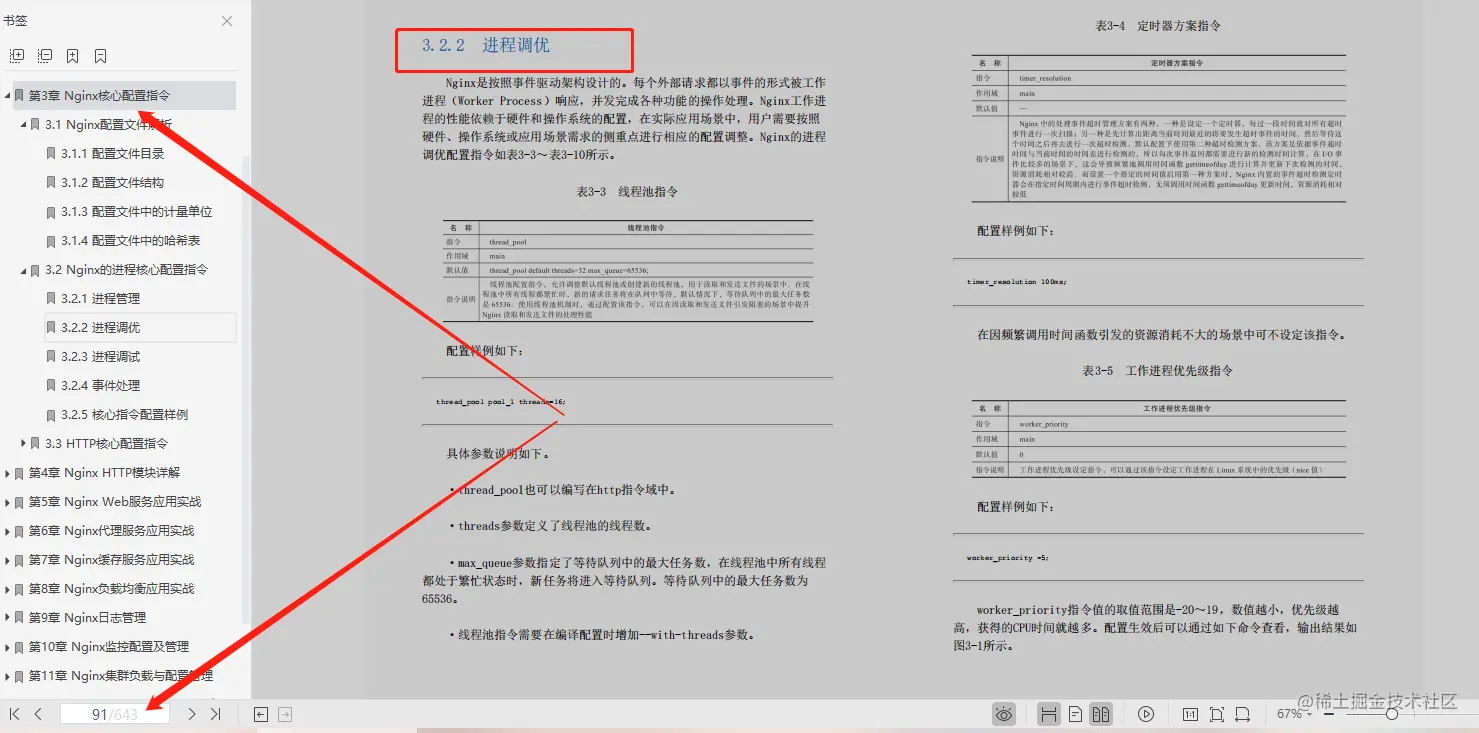Select the 1:1 actual size icon
The width and height of the screenshot is (1479, 733).
(1192, 713)
